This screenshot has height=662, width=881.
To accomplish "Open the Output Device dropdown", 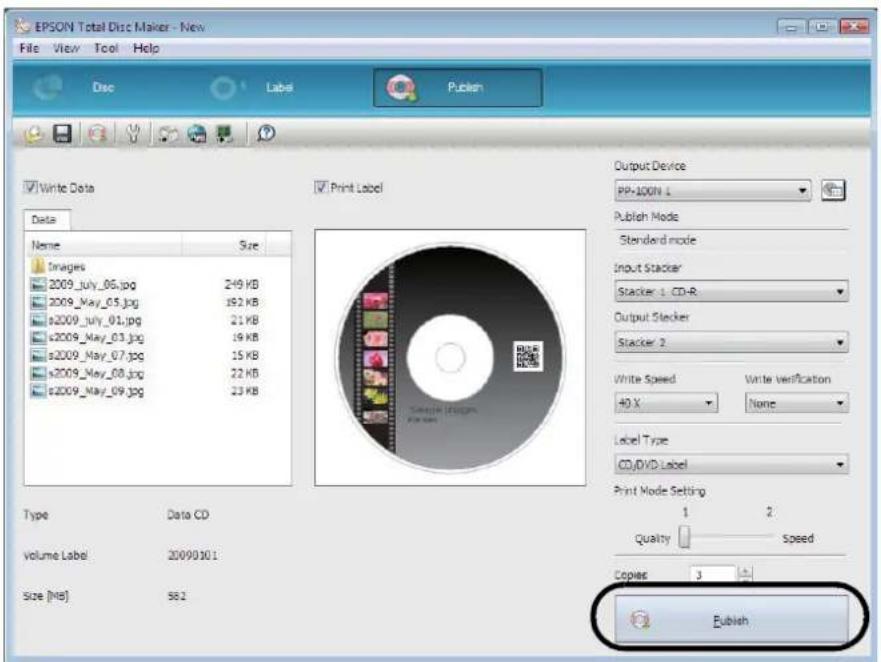I will click(x=712, y=191).
